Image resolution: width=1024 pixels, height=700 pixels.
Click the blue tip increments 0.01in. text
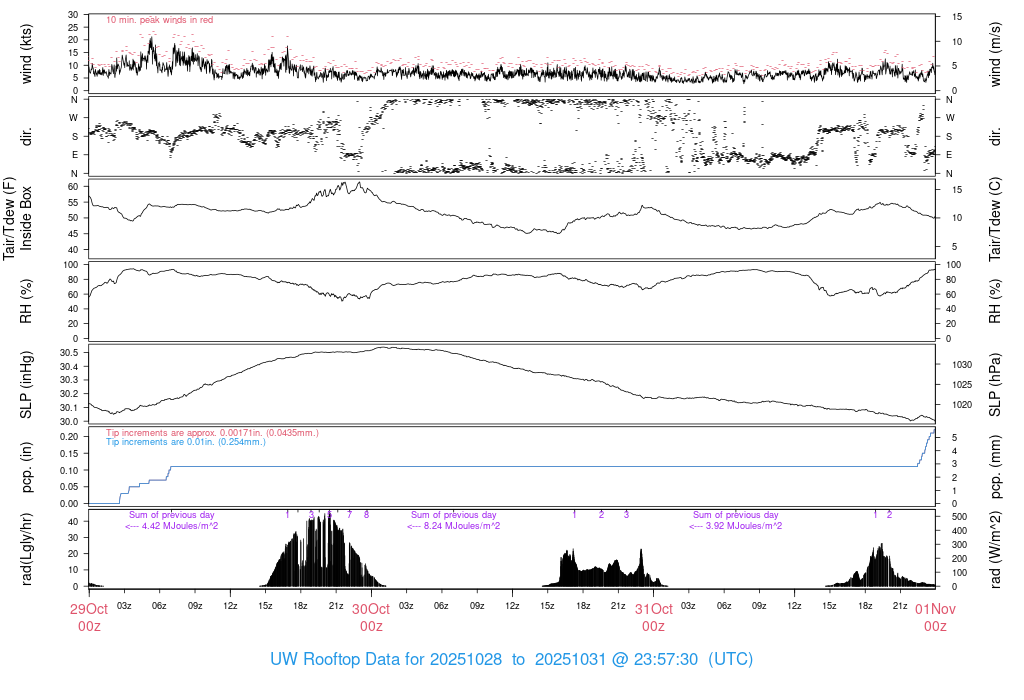pyautogui.click(x=186, y=442)
